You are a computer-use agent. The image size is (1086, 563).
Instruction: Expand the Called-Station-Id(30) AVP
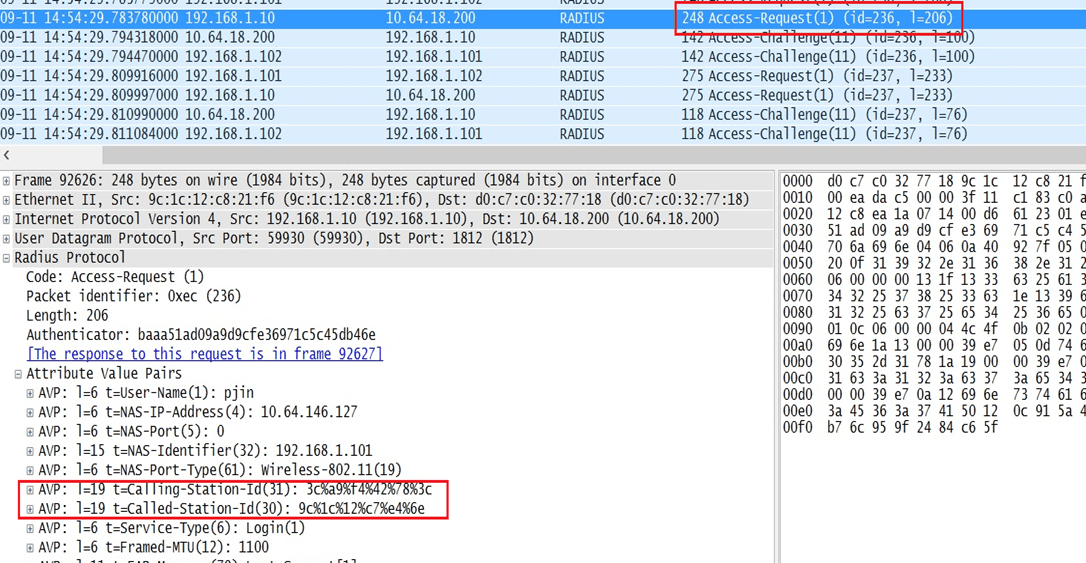pyautogui.click(x=30, y=509)
